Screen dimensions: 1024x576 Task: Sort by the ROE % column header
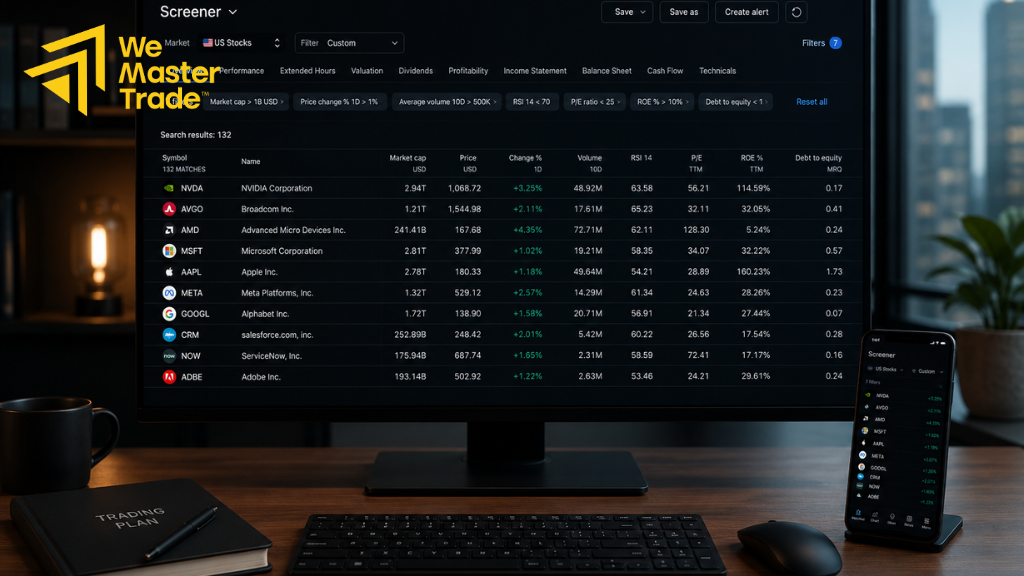coord(752,158)
